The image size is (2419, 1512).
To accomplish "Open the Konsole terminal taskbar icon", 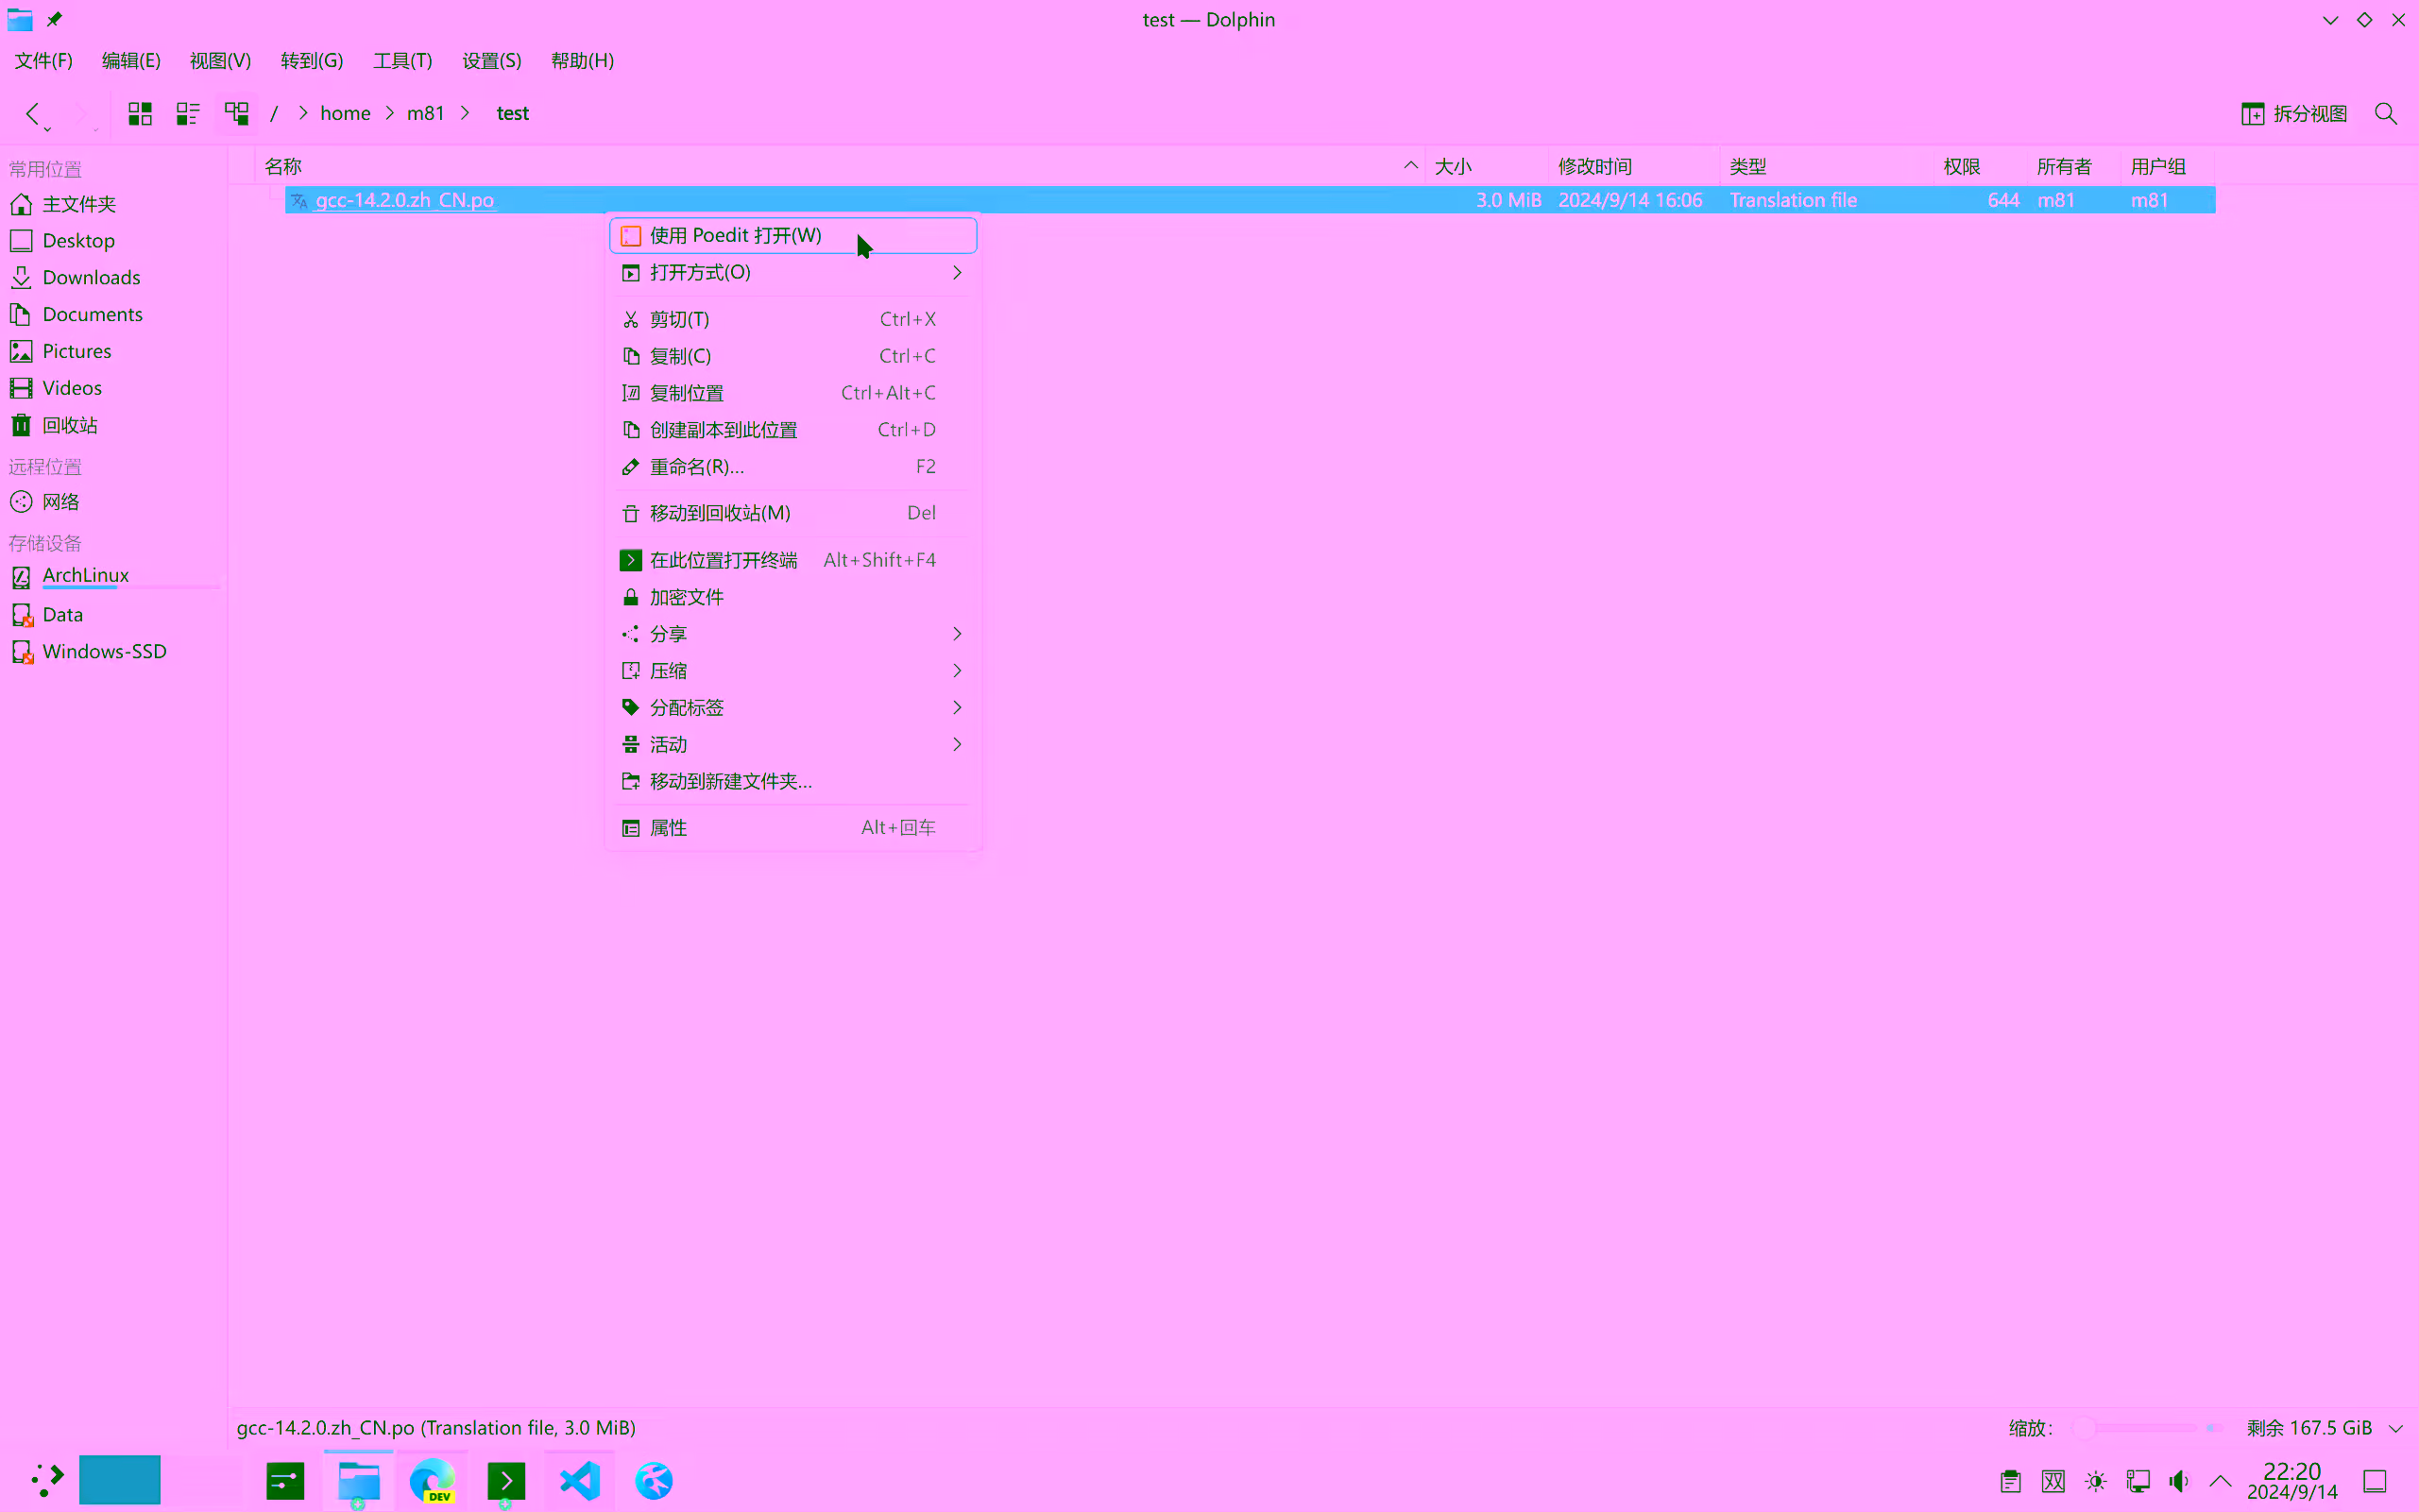I will (506, 1480).
